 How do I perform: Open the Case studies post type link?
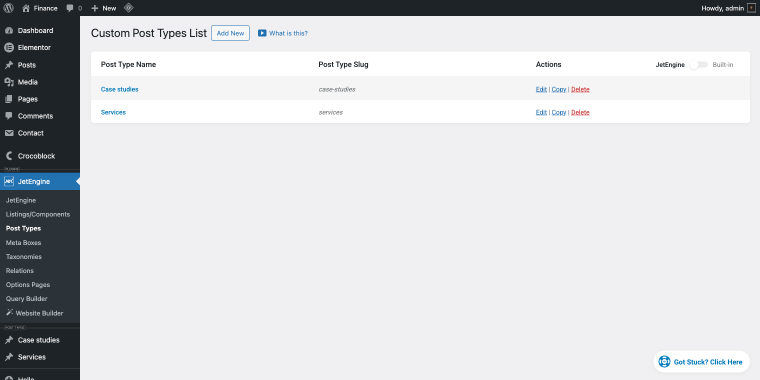(119, 89)
